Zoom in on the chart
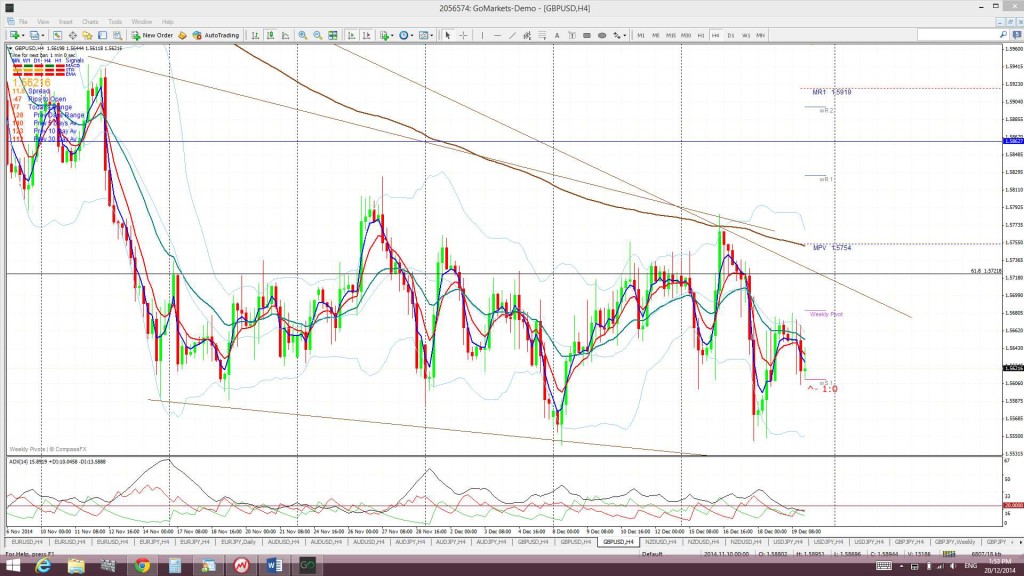1024x576 pixels. click(302, 35)
